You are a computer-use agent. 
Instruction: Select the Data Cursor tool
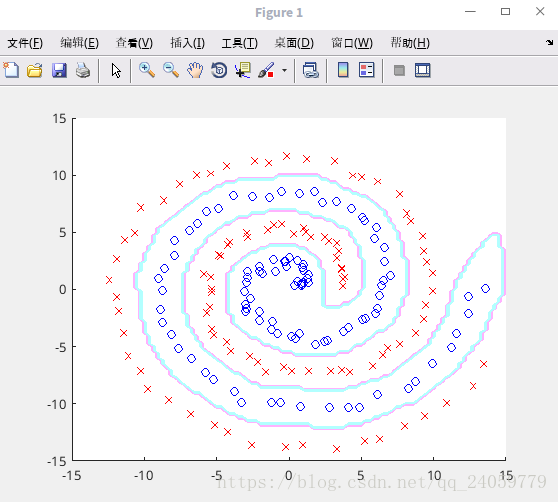[243, 70]
